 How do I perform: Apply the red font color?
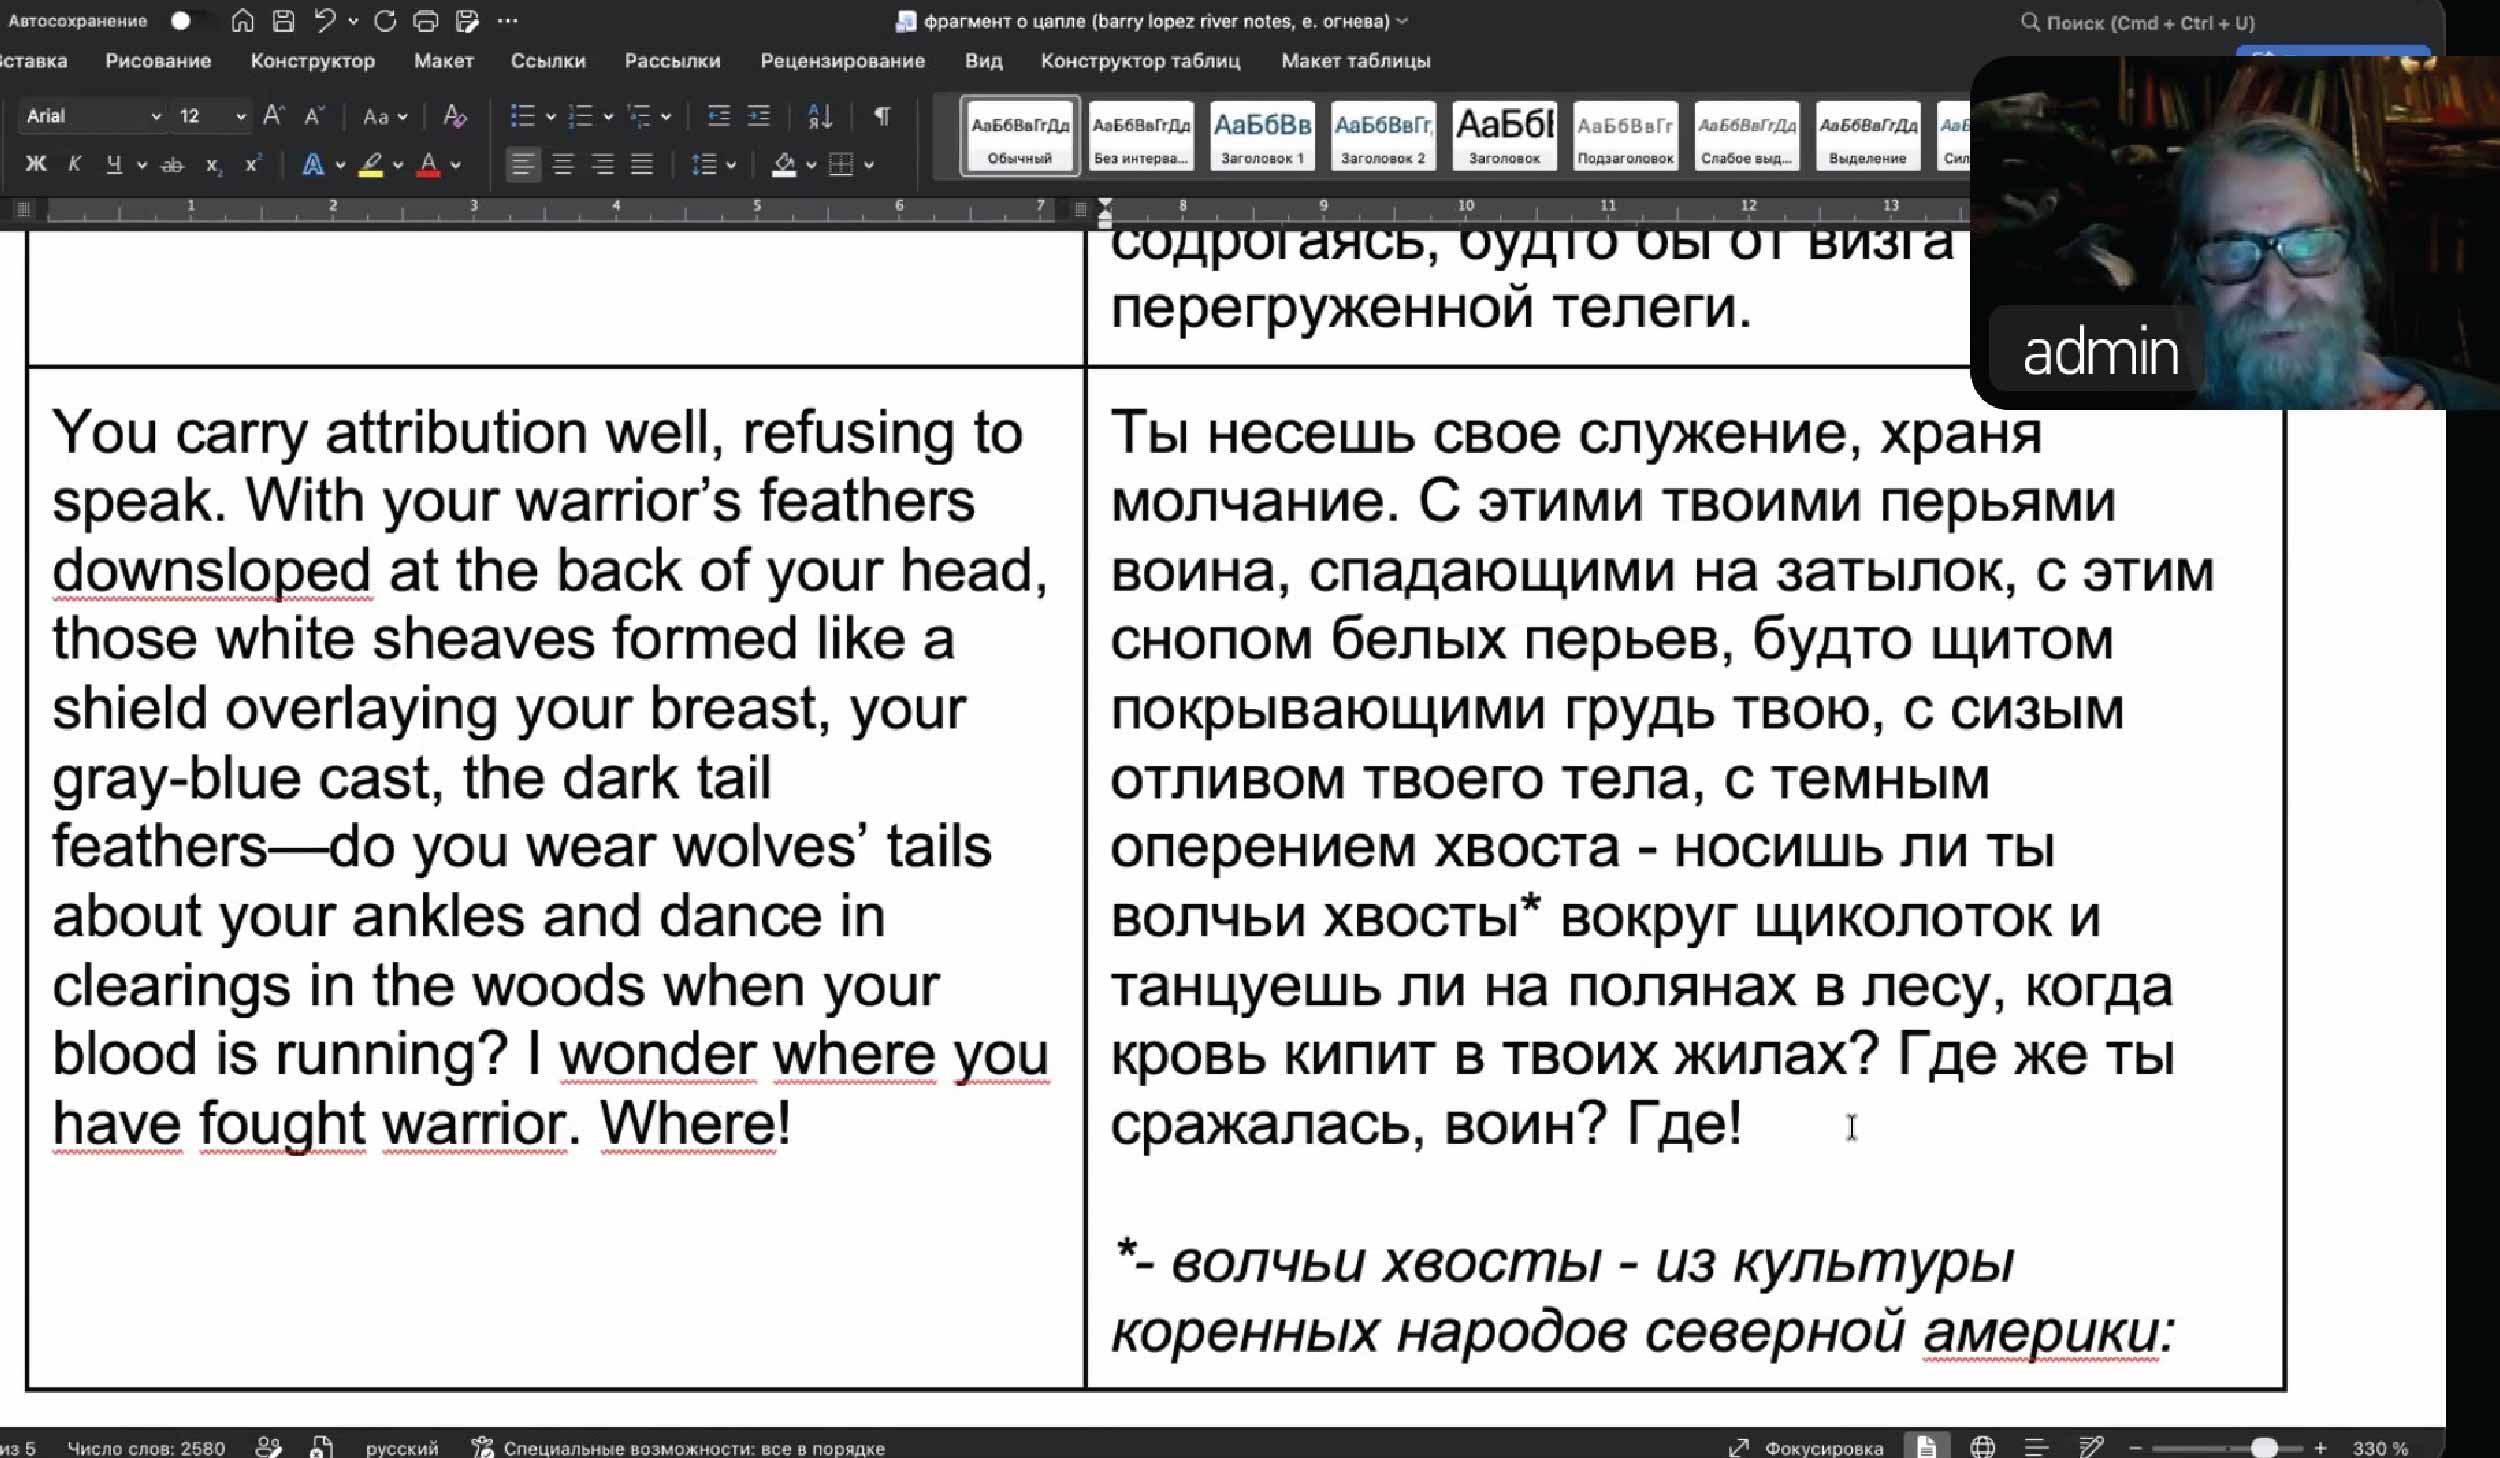click(428, 165)
